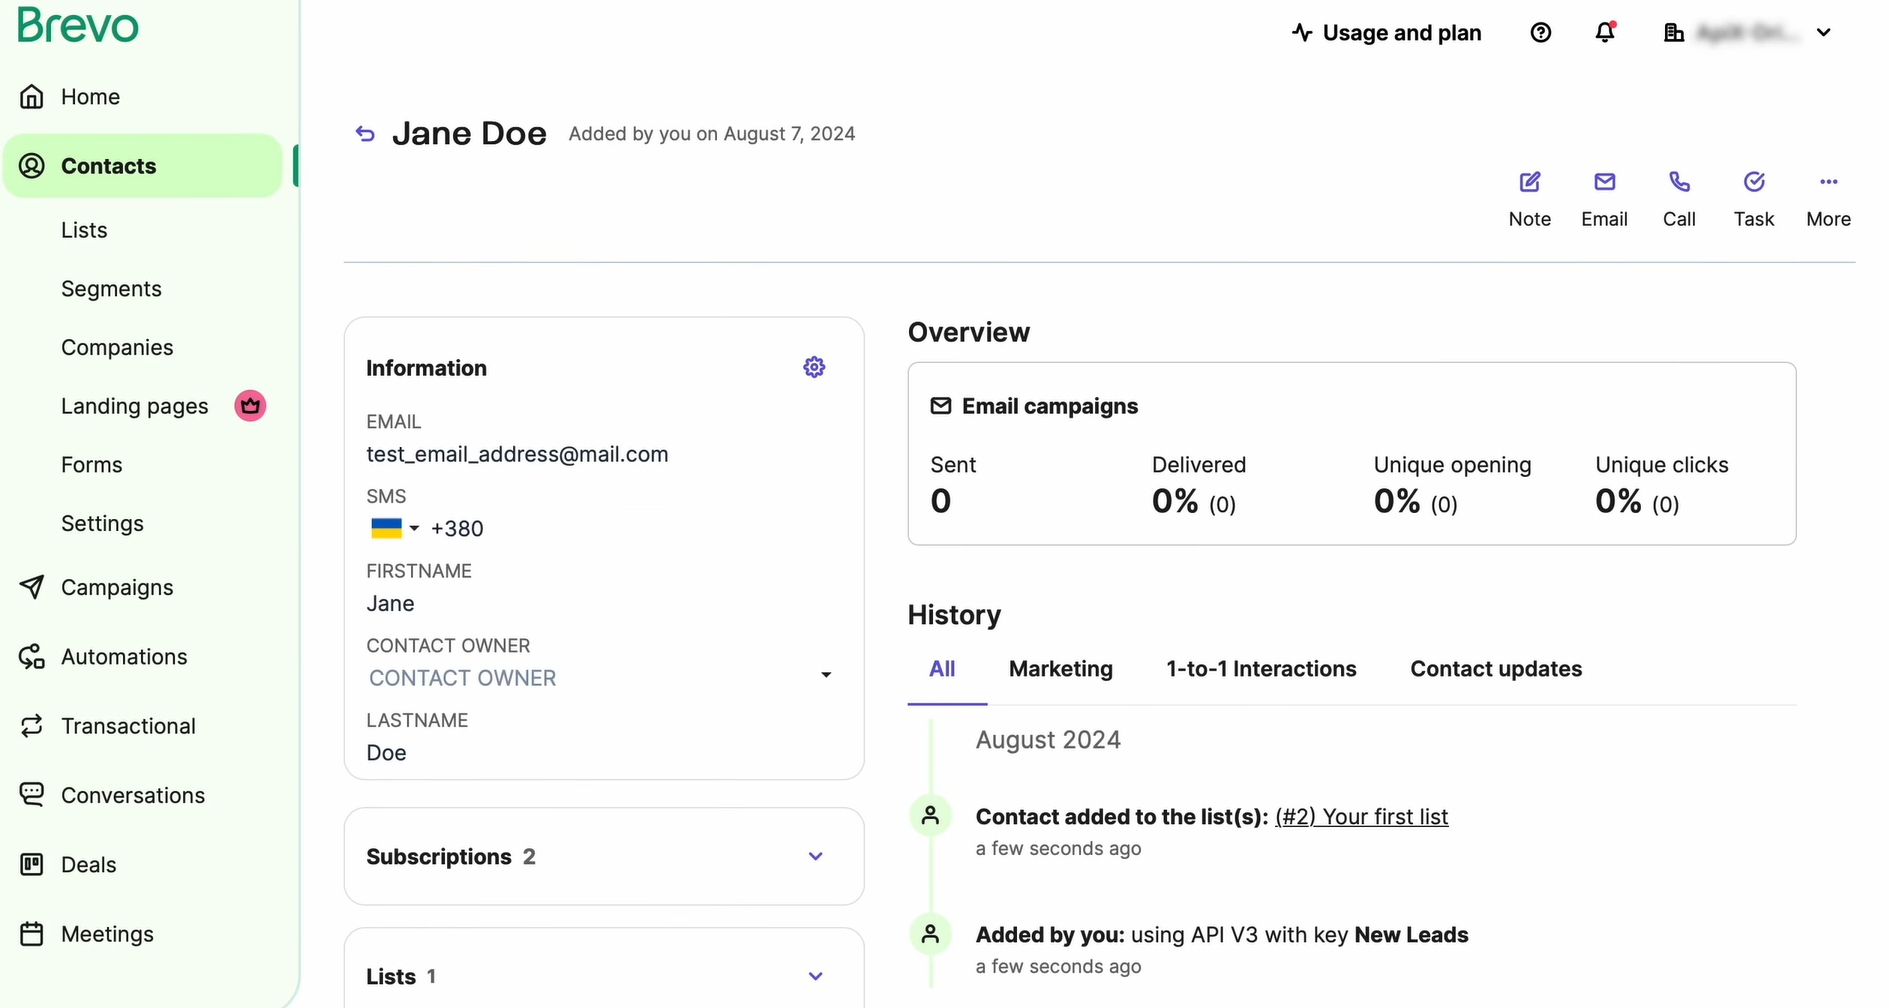Open Conversations
Viewport: 1889px width, 1008px height.
[133, 796]
